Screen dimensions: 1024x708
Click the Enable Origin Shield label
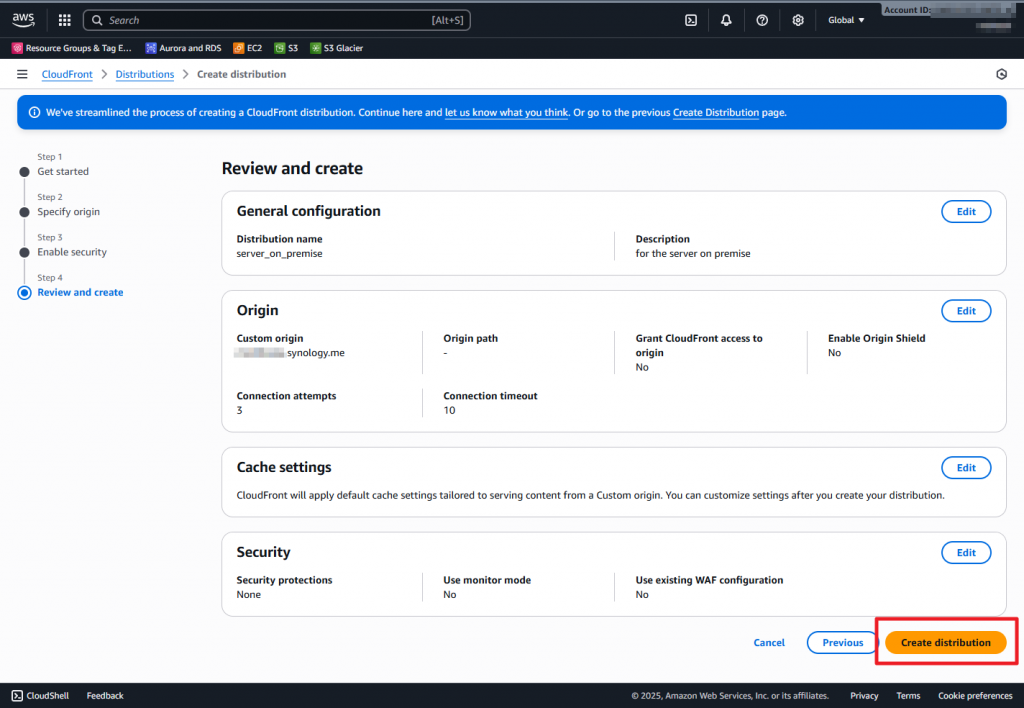(876, 338)
